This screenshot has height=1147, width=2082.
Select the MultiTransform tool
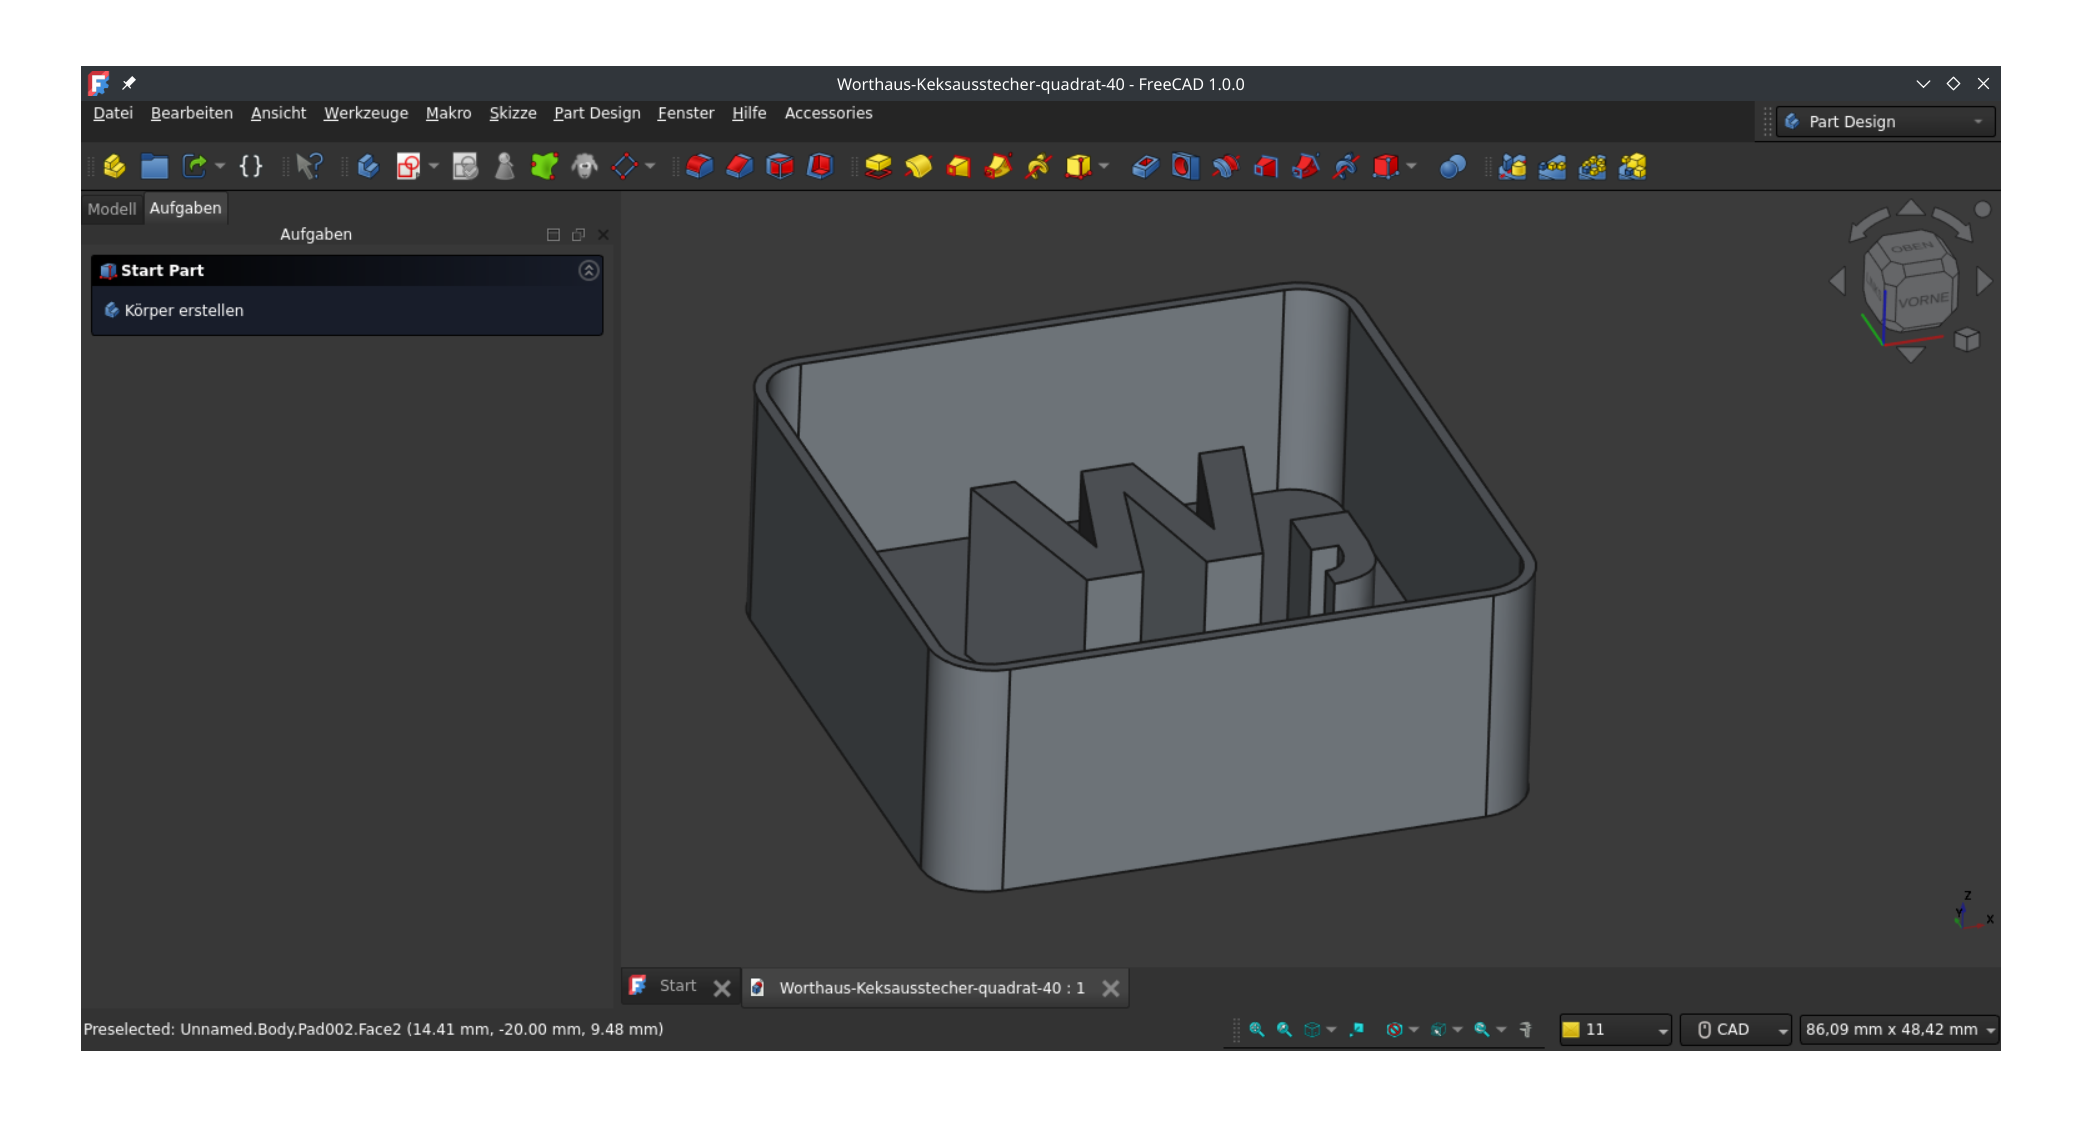tap(1632, 166)
